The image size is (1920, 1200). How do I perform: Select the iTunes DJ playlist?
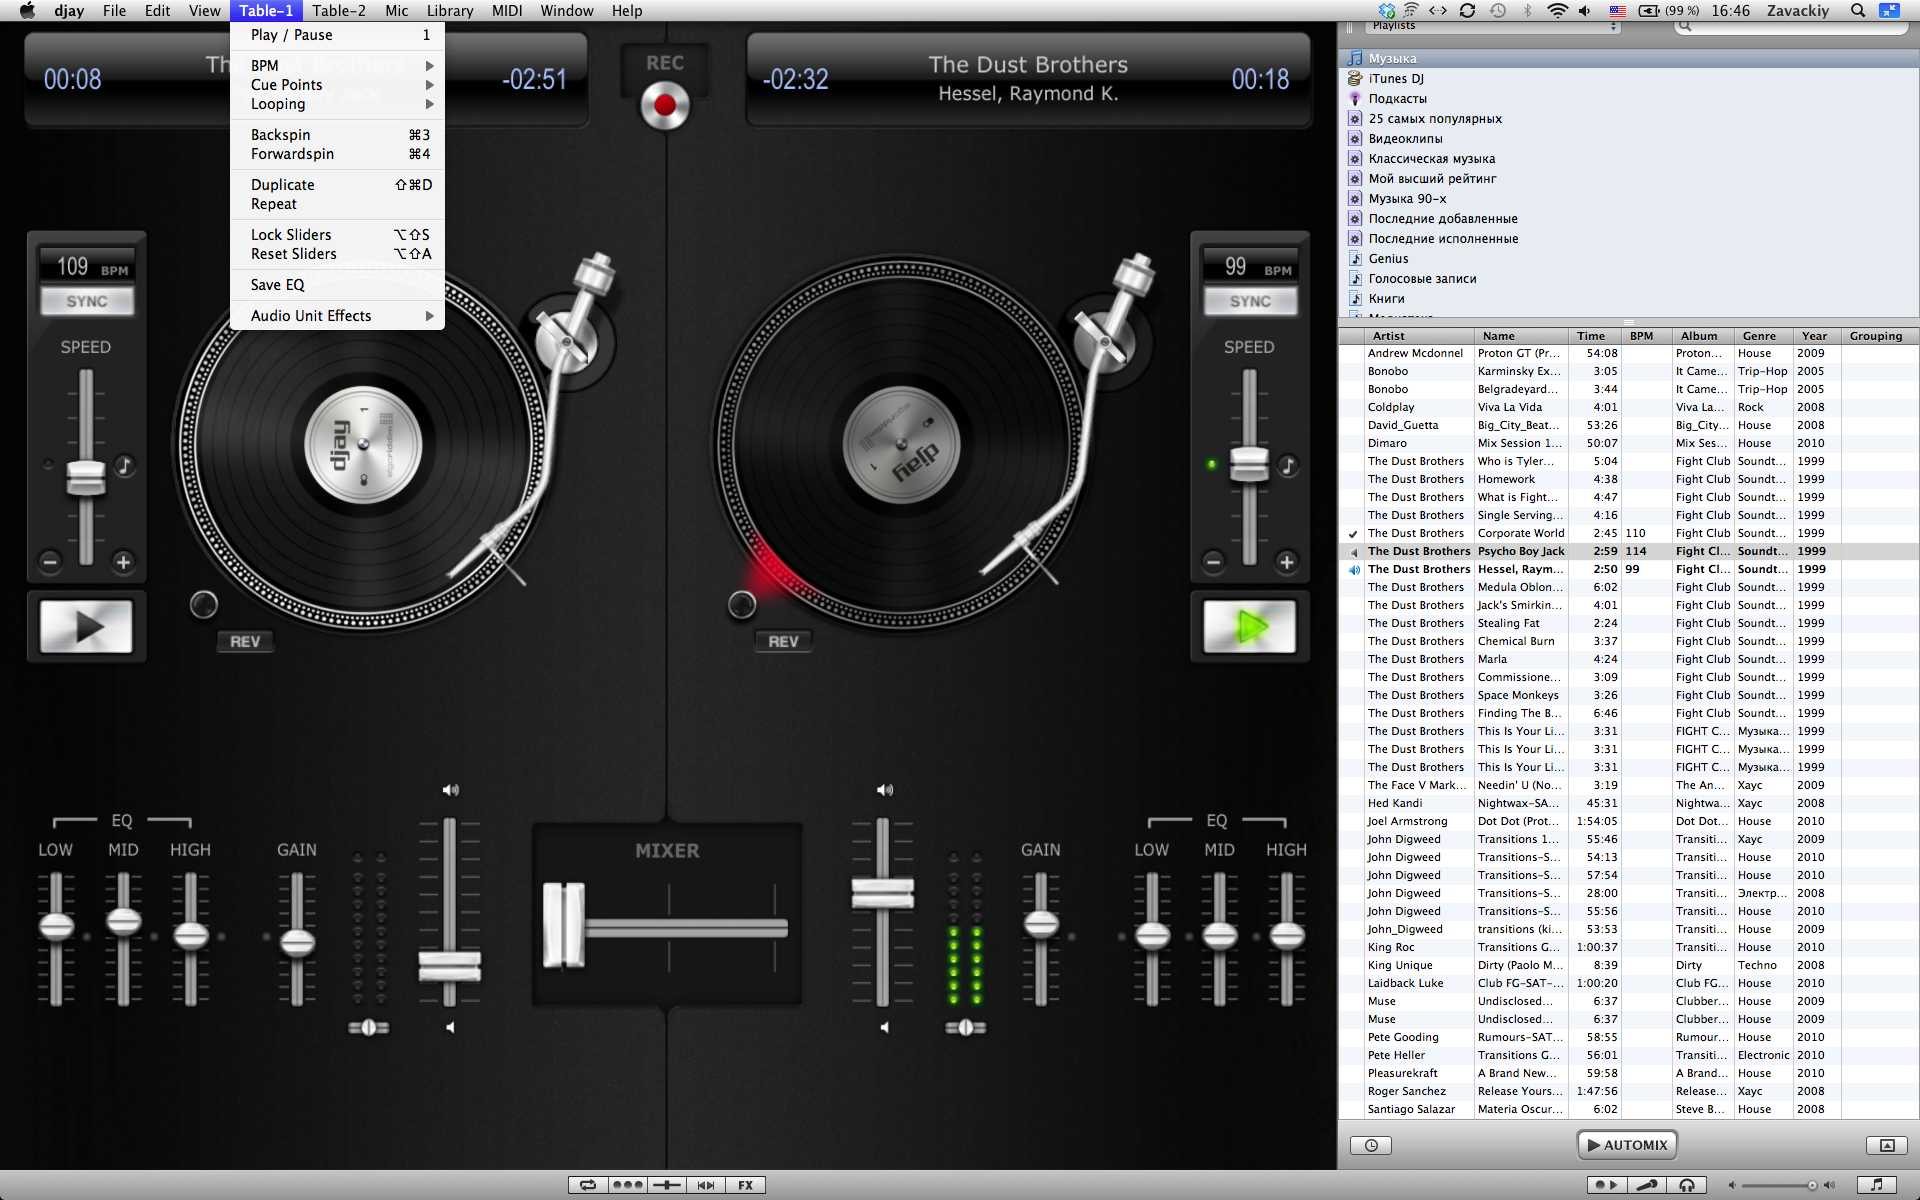pyautogui.click(x=1629, y=79)
